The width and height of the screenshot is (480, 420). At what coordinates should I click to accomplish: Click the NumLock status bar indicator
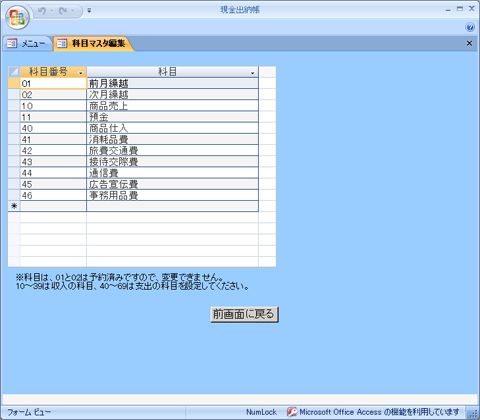click(x=261, y=412)
